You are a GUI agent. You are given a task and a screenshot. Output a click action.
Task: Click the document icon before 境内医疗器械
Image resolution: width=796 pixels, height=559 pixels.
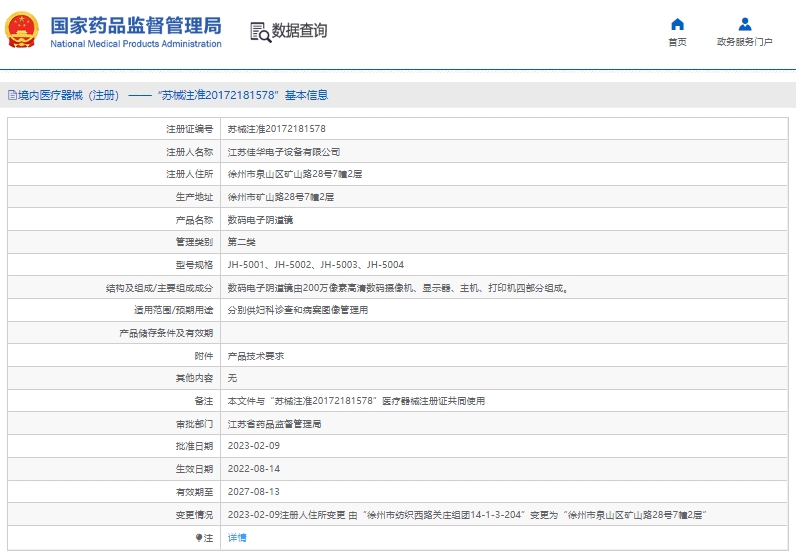pos(12,95)
